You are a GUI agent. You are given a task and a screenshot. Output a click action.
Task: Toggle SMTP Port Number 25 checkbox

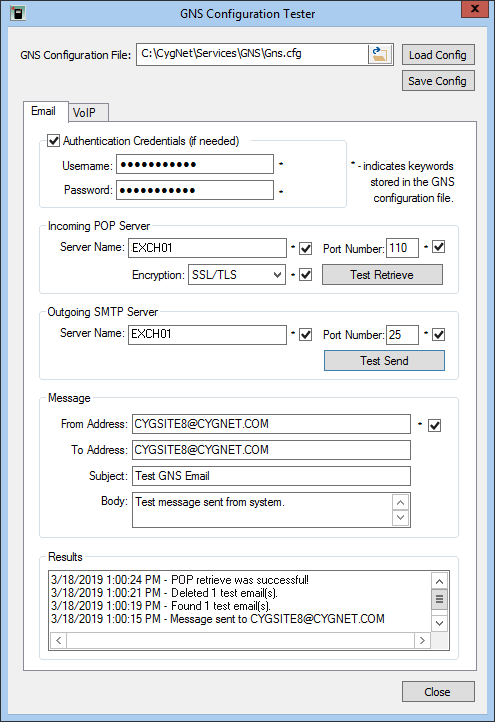coord(438,335)
